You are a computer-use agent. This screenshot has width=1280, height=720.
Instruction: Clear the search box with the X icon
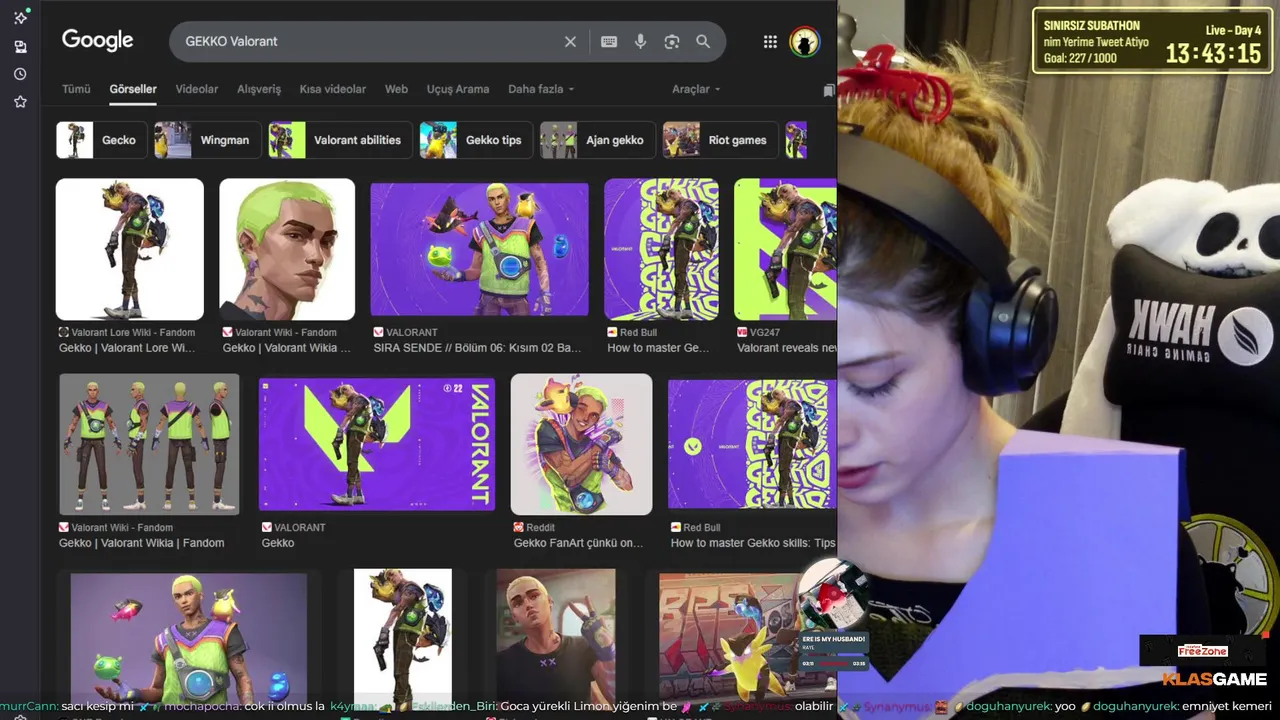[570, 41]
